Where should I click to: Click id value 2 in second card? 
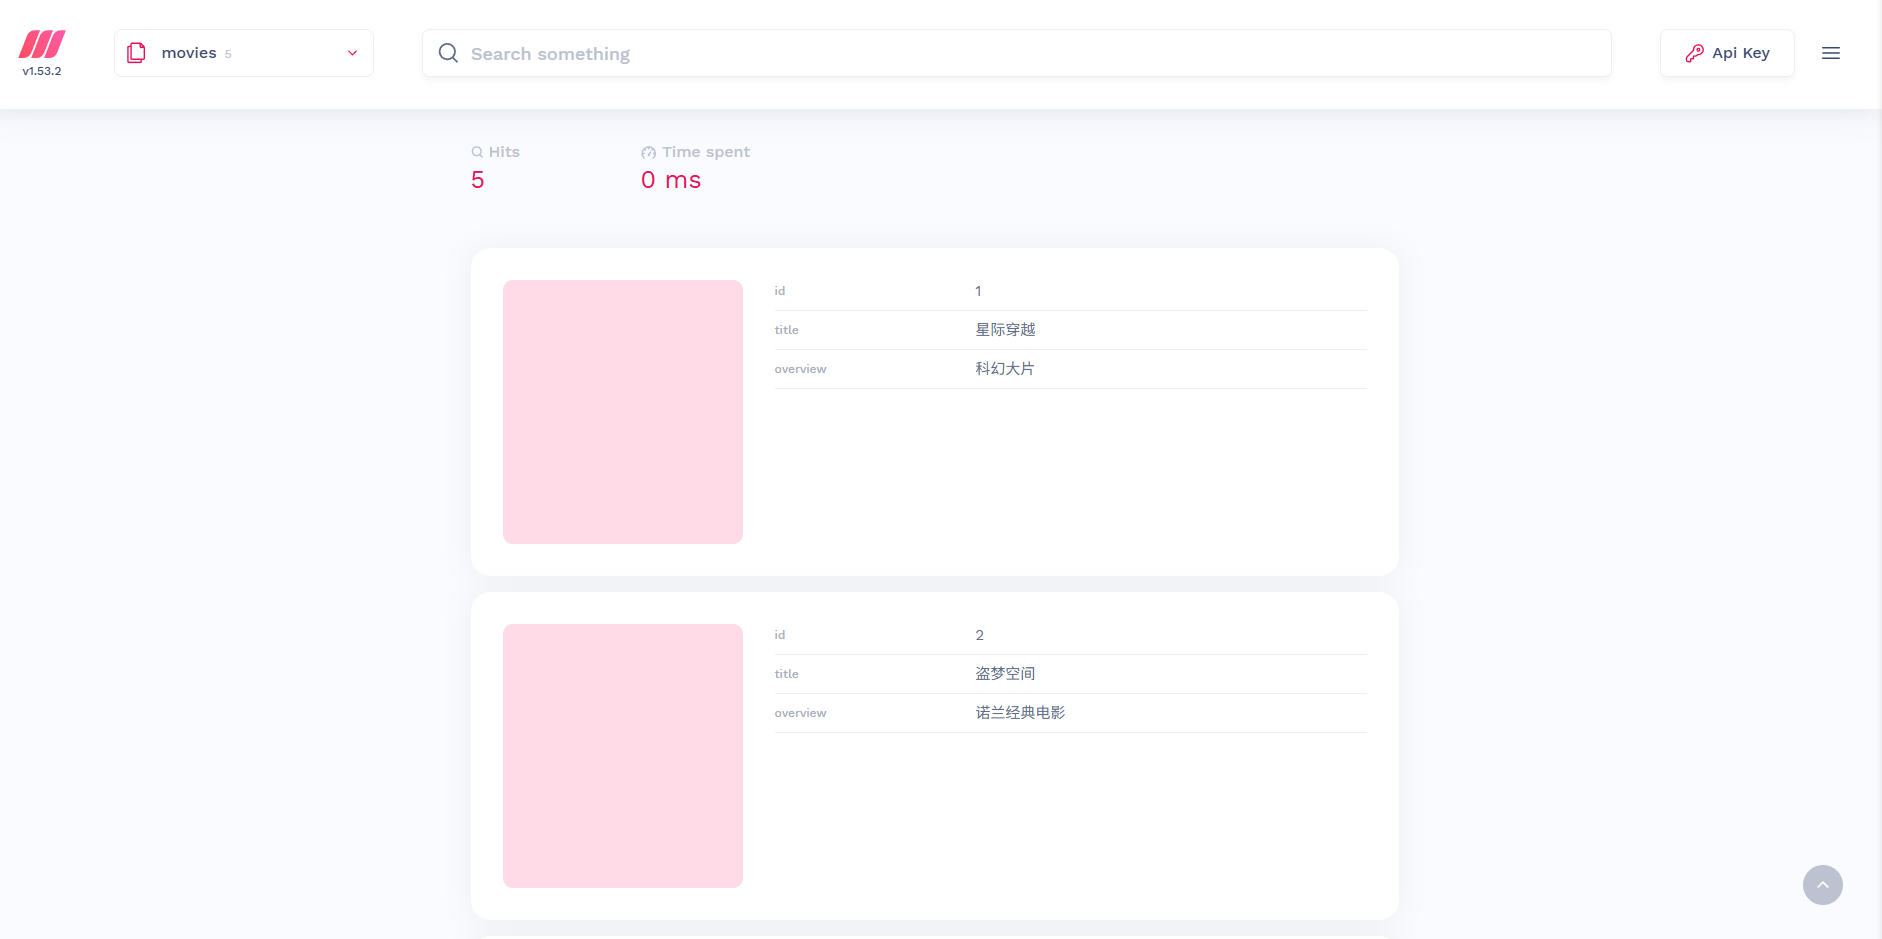(980, 635)
